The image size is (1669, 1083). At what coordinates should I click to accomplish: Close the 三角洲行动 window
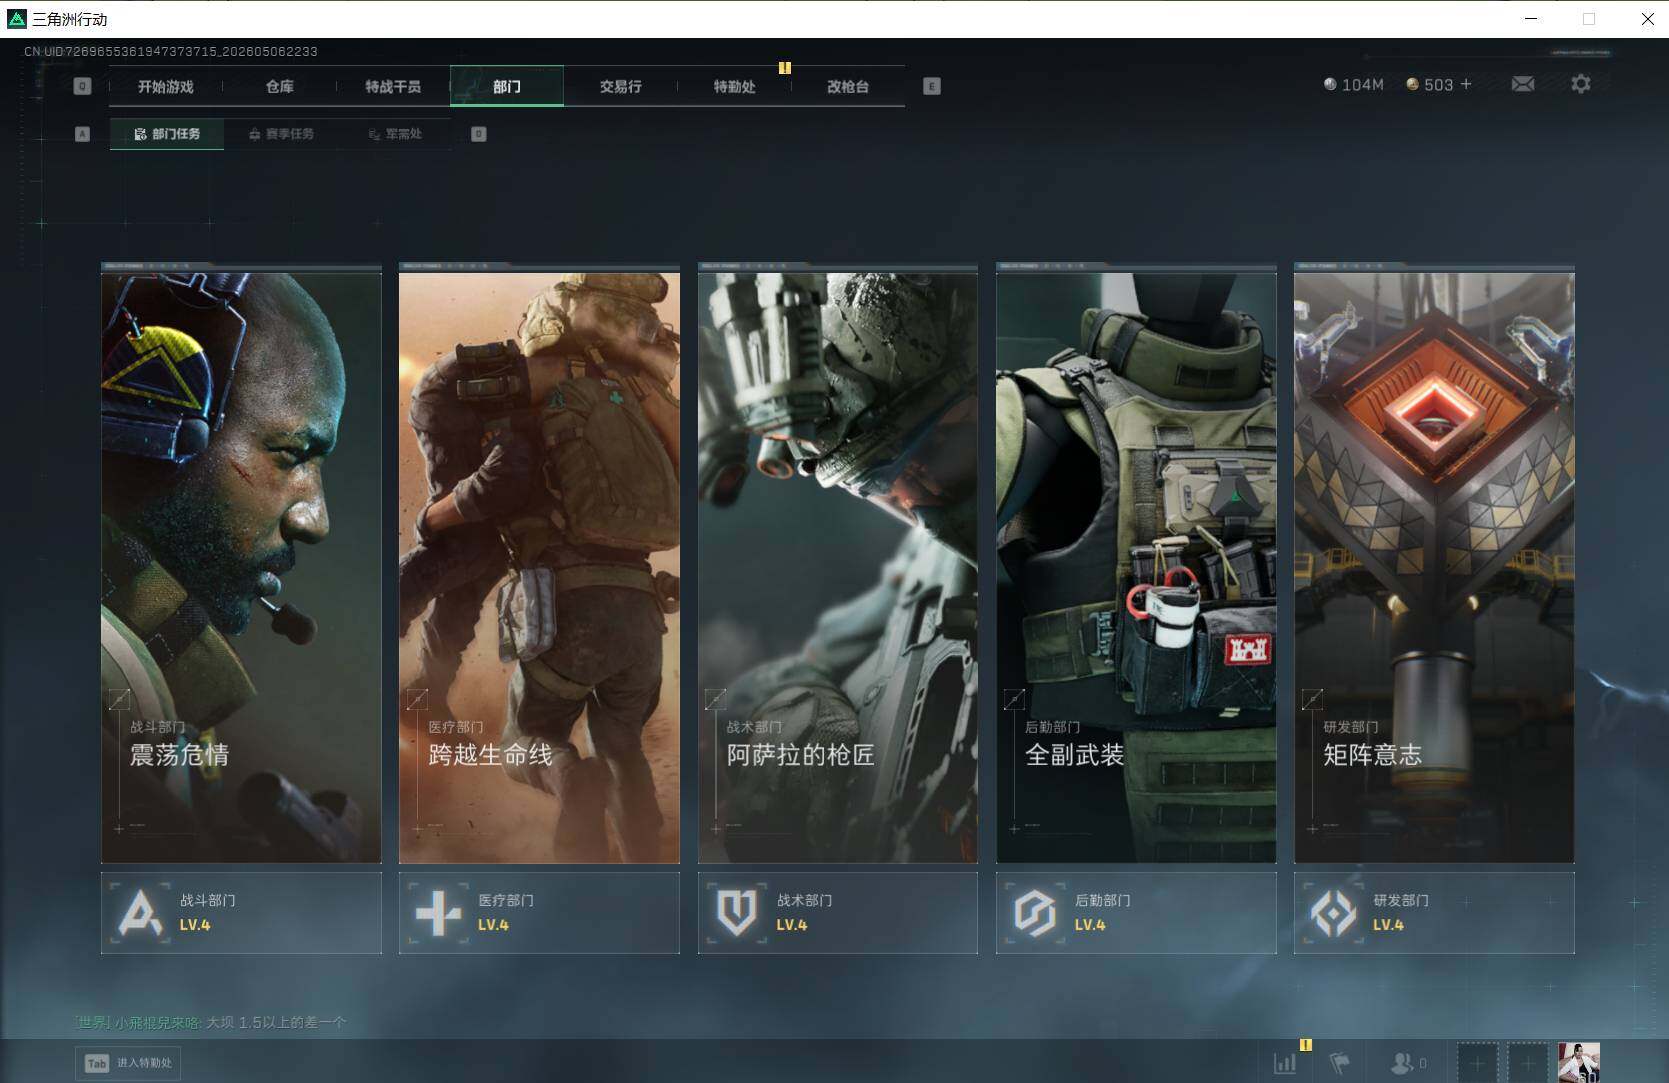coord(1647,19)
